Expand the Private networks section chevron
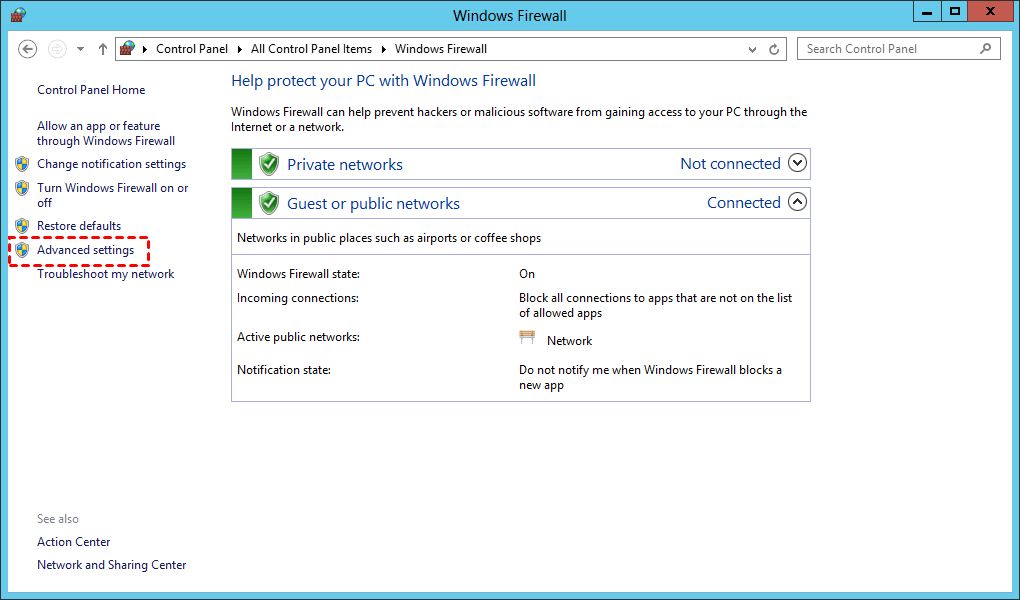This screenshot has height=600, width=1020. [x=798, y=163]
